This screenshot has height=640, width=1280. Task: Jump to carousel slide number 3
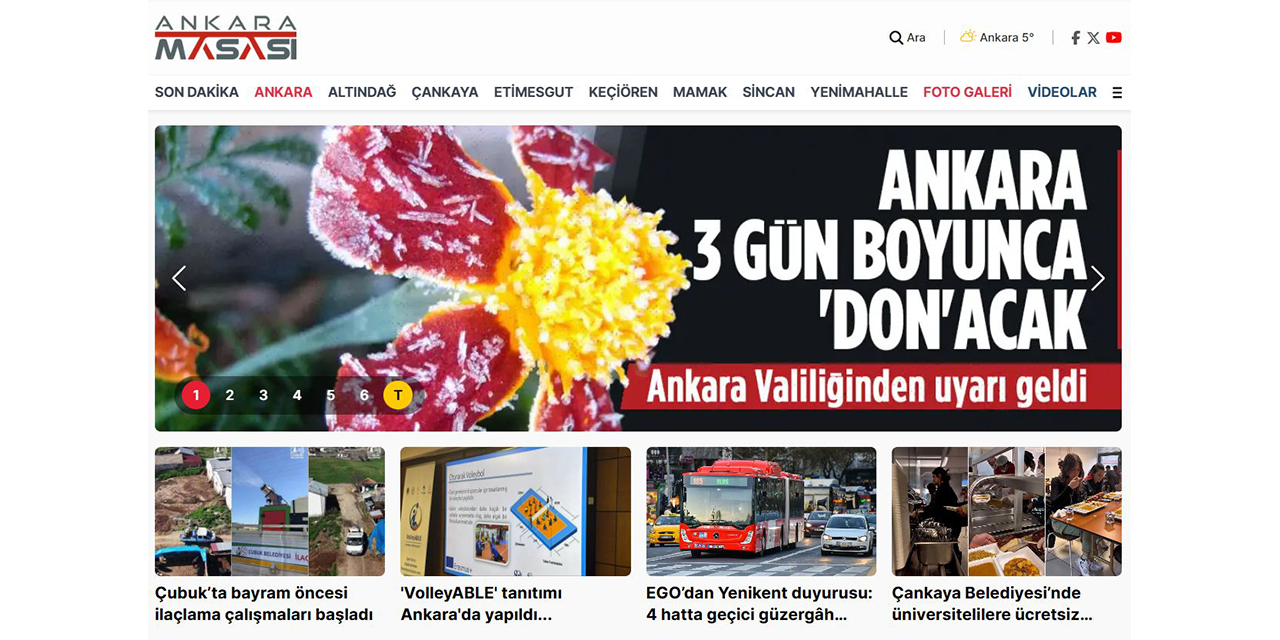pos(263,394)
